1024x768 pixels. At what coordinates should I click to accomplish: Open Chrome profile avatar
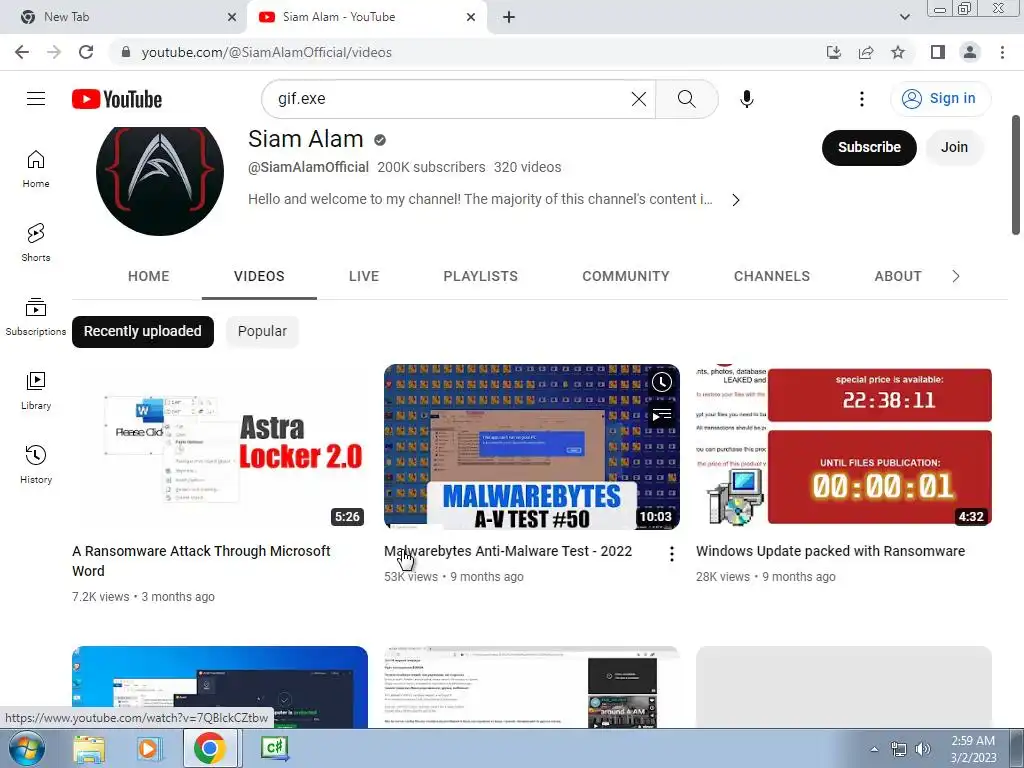tap(970, 52)
